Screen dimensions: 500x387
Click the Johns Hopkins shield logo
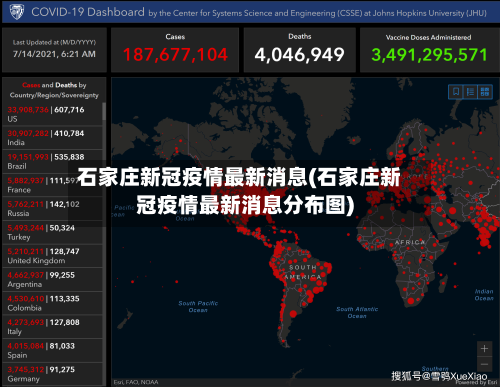click(16, 12)
